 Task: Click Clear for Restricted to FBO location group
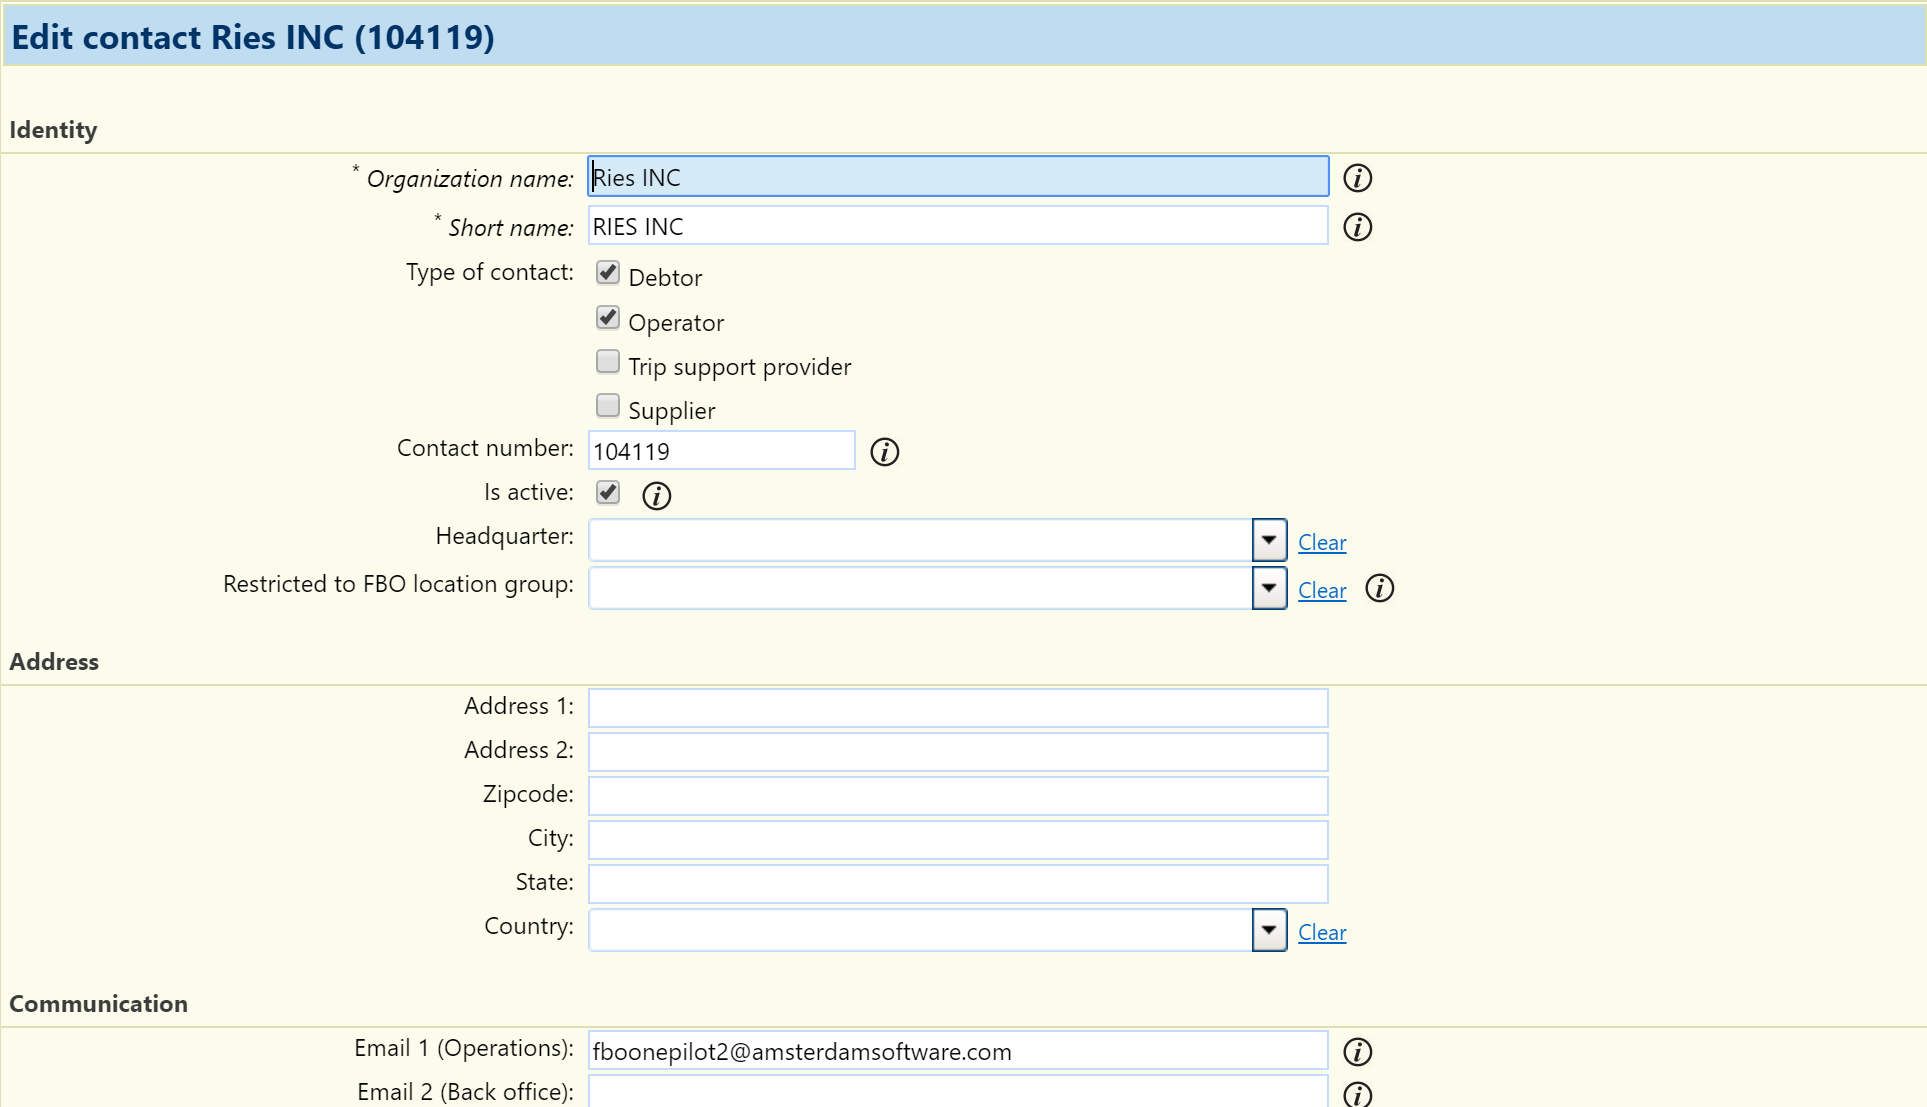[1321, 591]
